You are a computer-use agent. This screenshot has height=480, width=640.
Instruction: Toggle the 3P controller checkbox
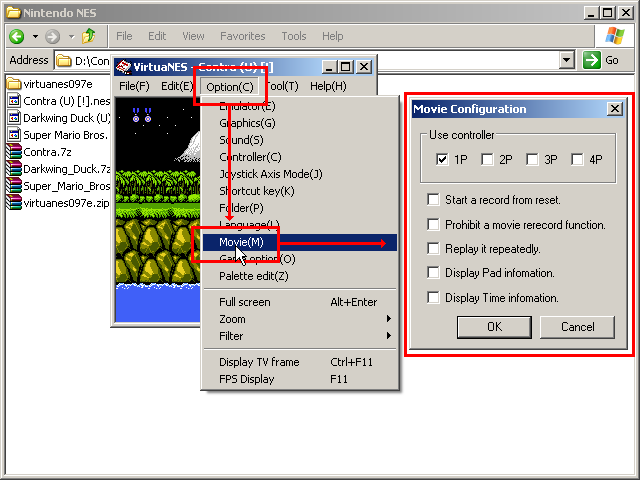click(x=532, y=159)
